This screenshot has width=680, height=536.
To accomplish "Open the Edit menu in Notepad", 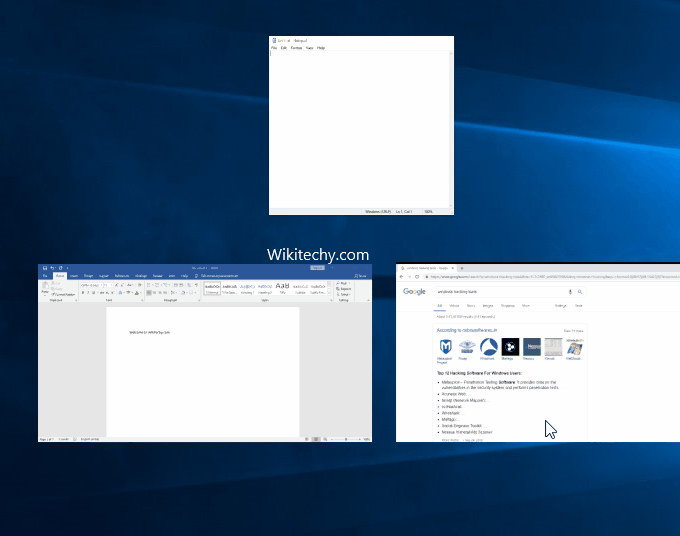I will tap(284, 48).
